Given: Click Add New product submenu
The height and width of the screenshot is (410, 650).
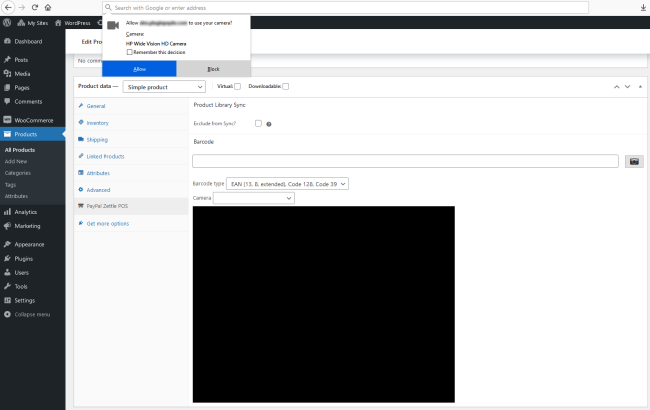Looking at the screenshot, I should (x=16, y=162).
